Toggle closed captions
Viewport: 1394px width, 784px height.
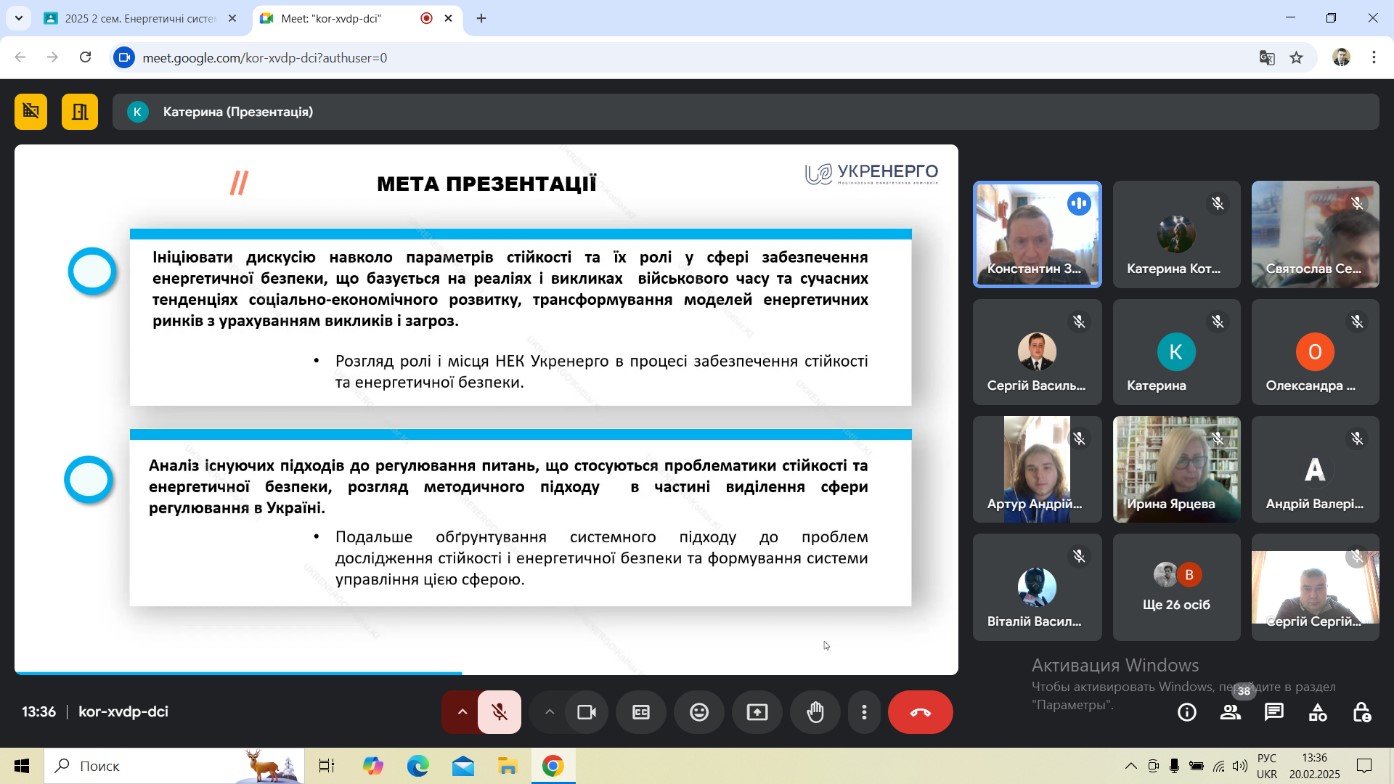click(641, 712)
